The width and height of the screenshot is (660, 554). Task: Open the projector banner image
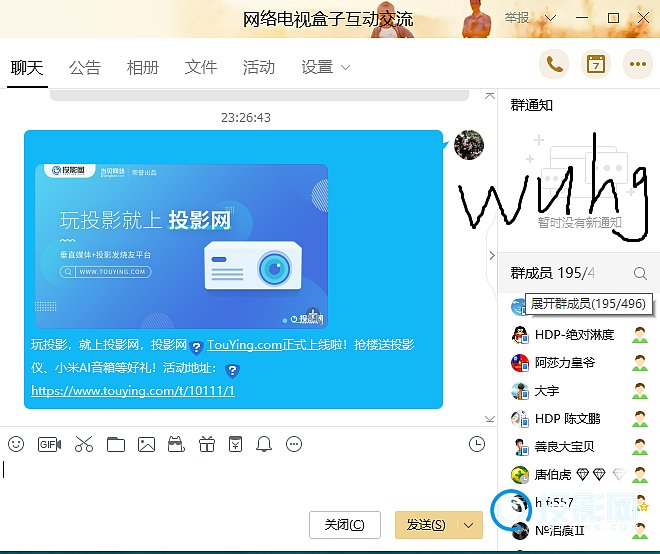click(181, 246)
